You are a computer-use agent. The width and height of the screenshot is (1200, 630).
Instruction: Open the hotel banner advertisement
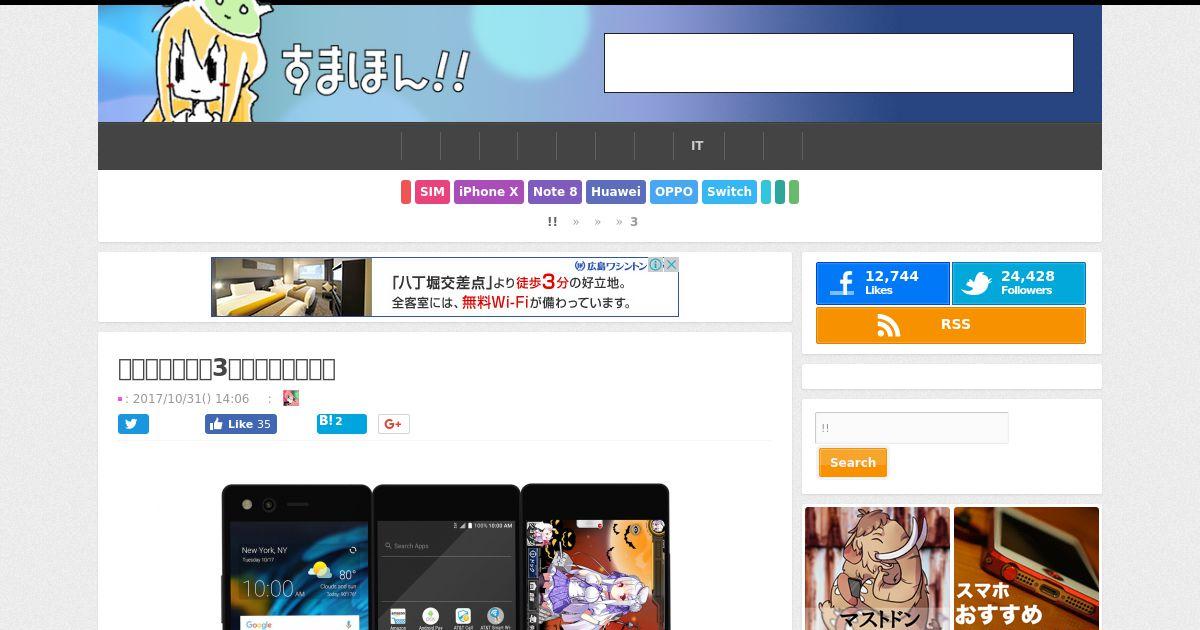coord(445,287)
